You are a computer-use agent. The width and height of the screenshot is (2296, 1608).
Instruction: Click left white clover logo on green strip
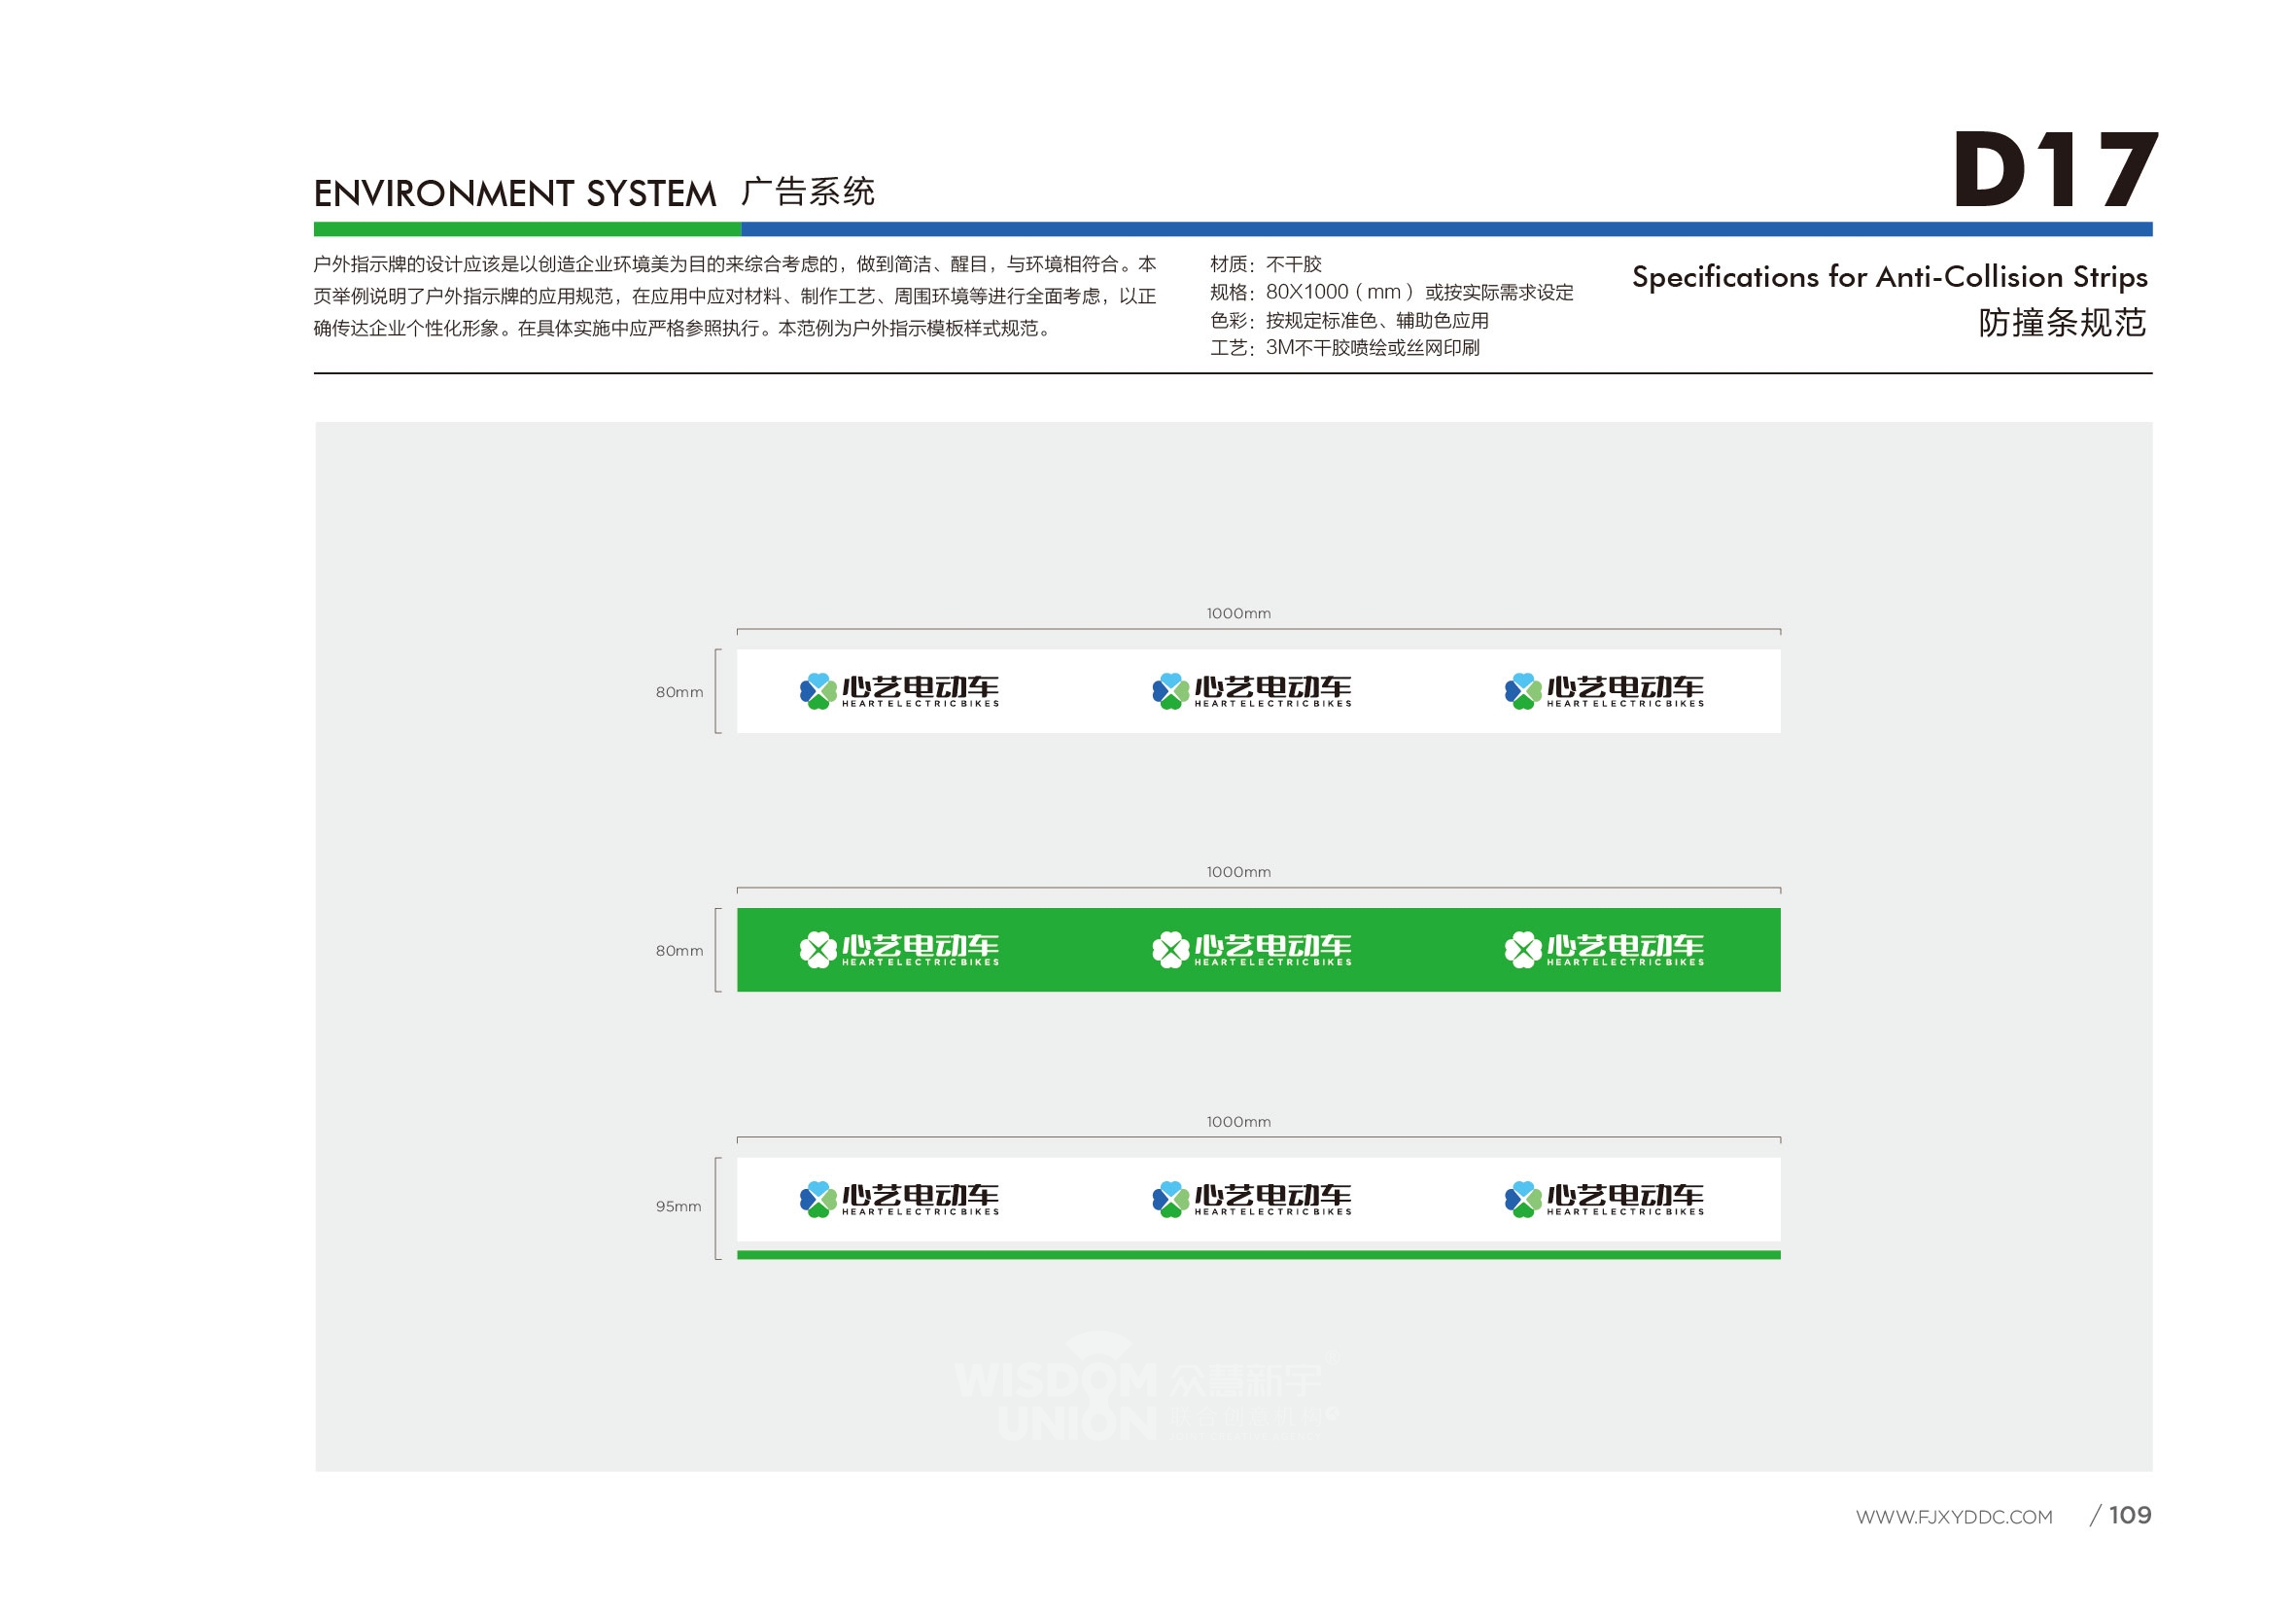[818, 950]
